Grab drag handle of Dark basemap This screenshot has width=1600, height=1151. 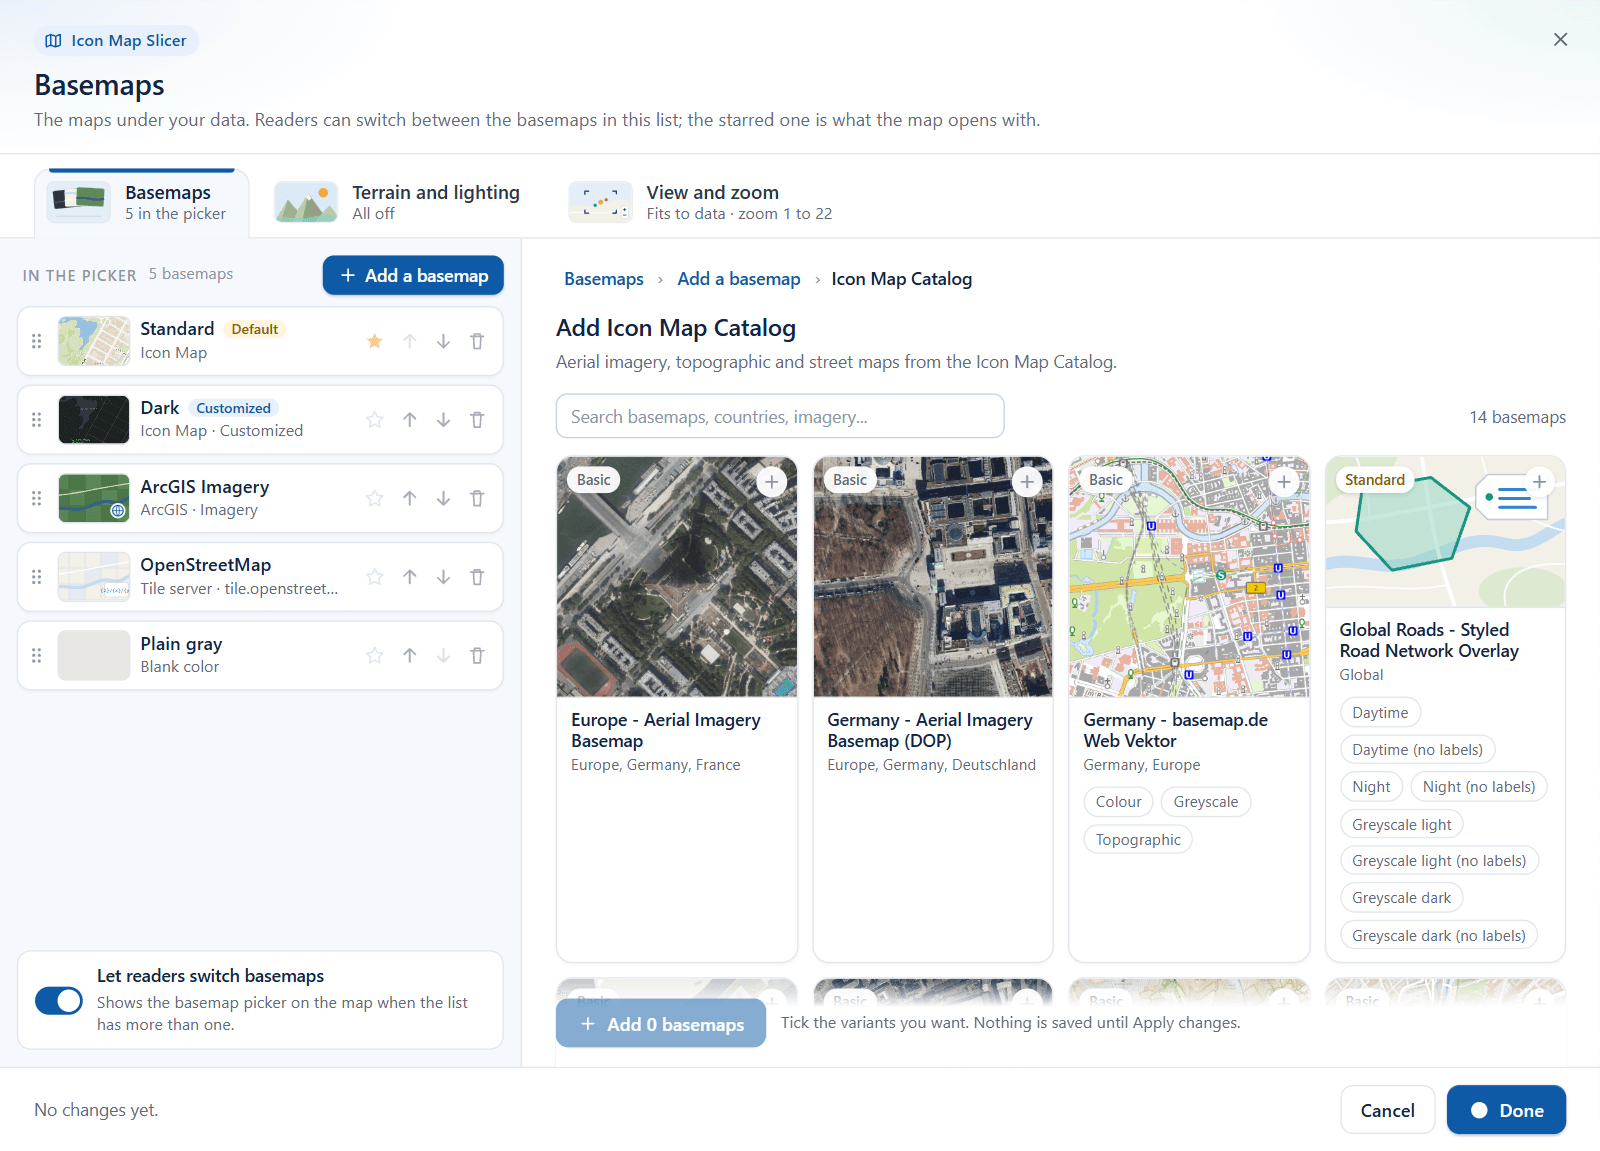(x=37, y=420)
